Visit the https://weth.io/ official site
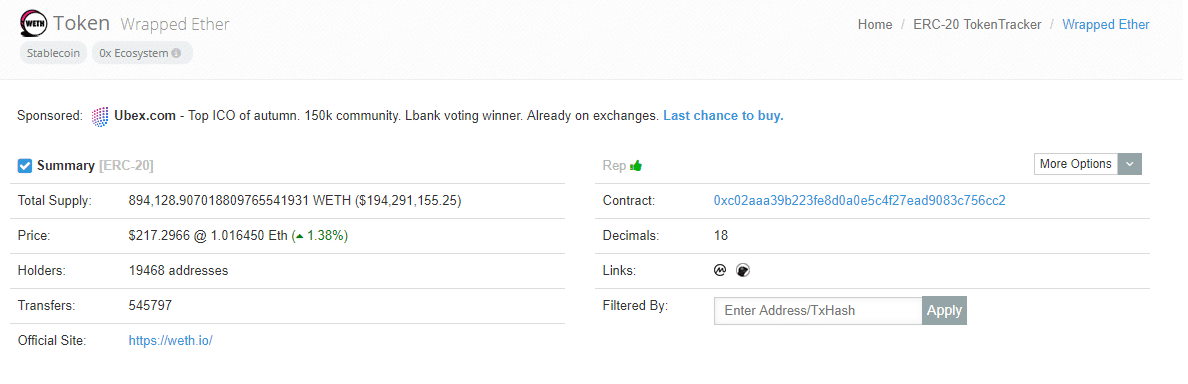Screen dimensions: 1188x384 pos(170,341)
